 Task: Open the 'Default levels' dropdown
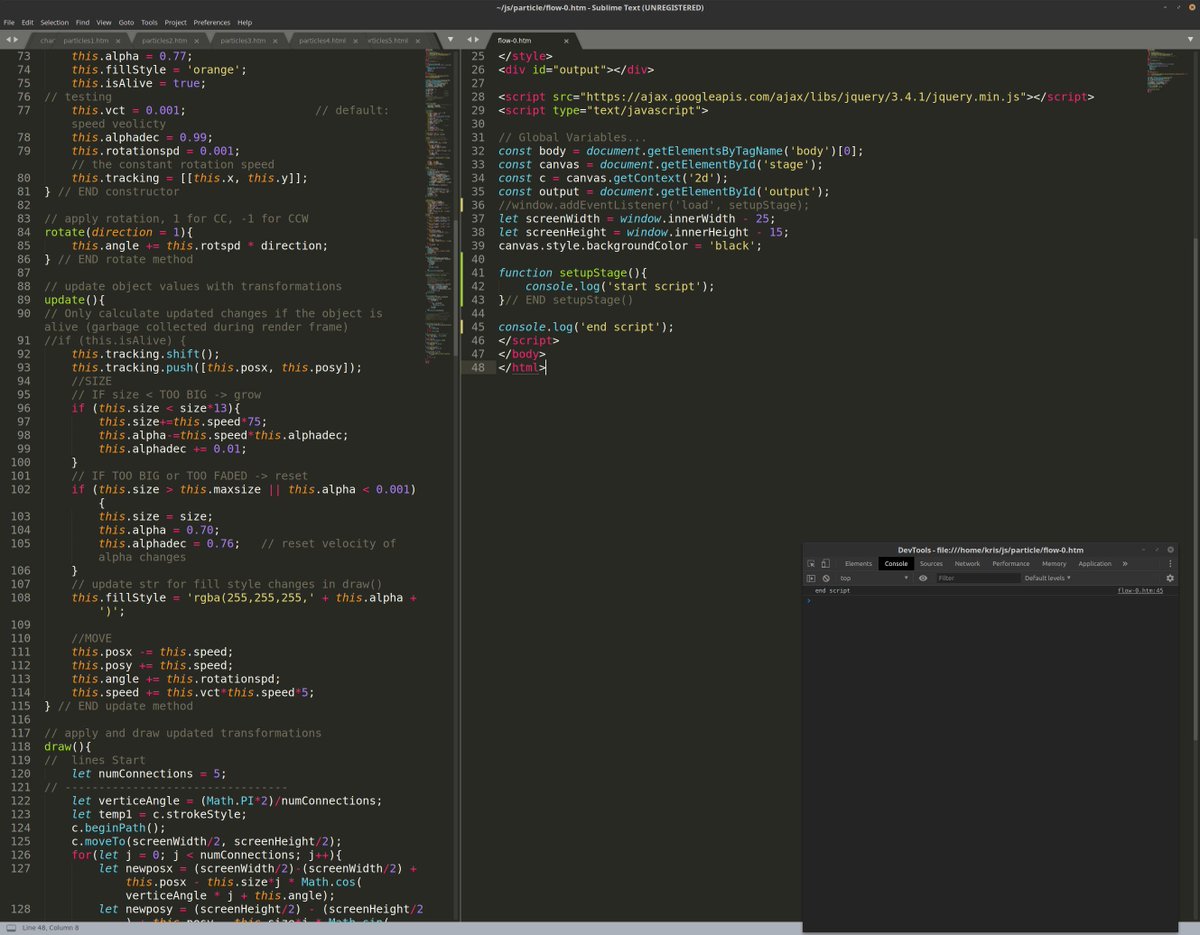pos(1047,578)
